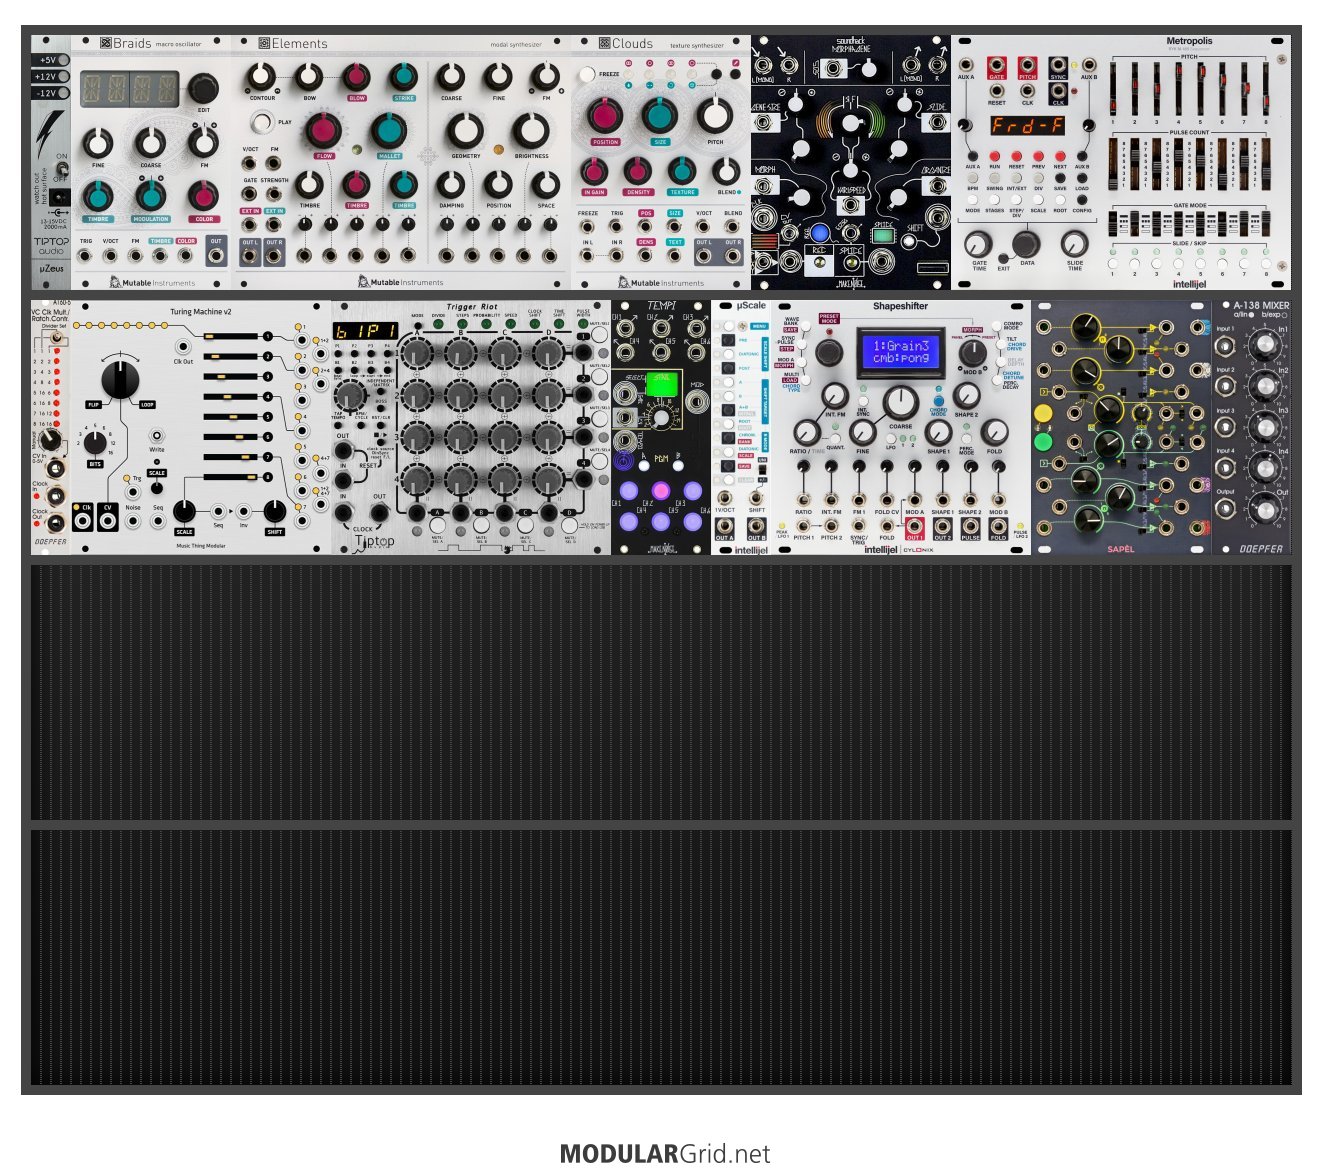The image size is (1332, 1175).
Task: Click the Clouds DENSITY knob
Action: click(x=638, y=171)
